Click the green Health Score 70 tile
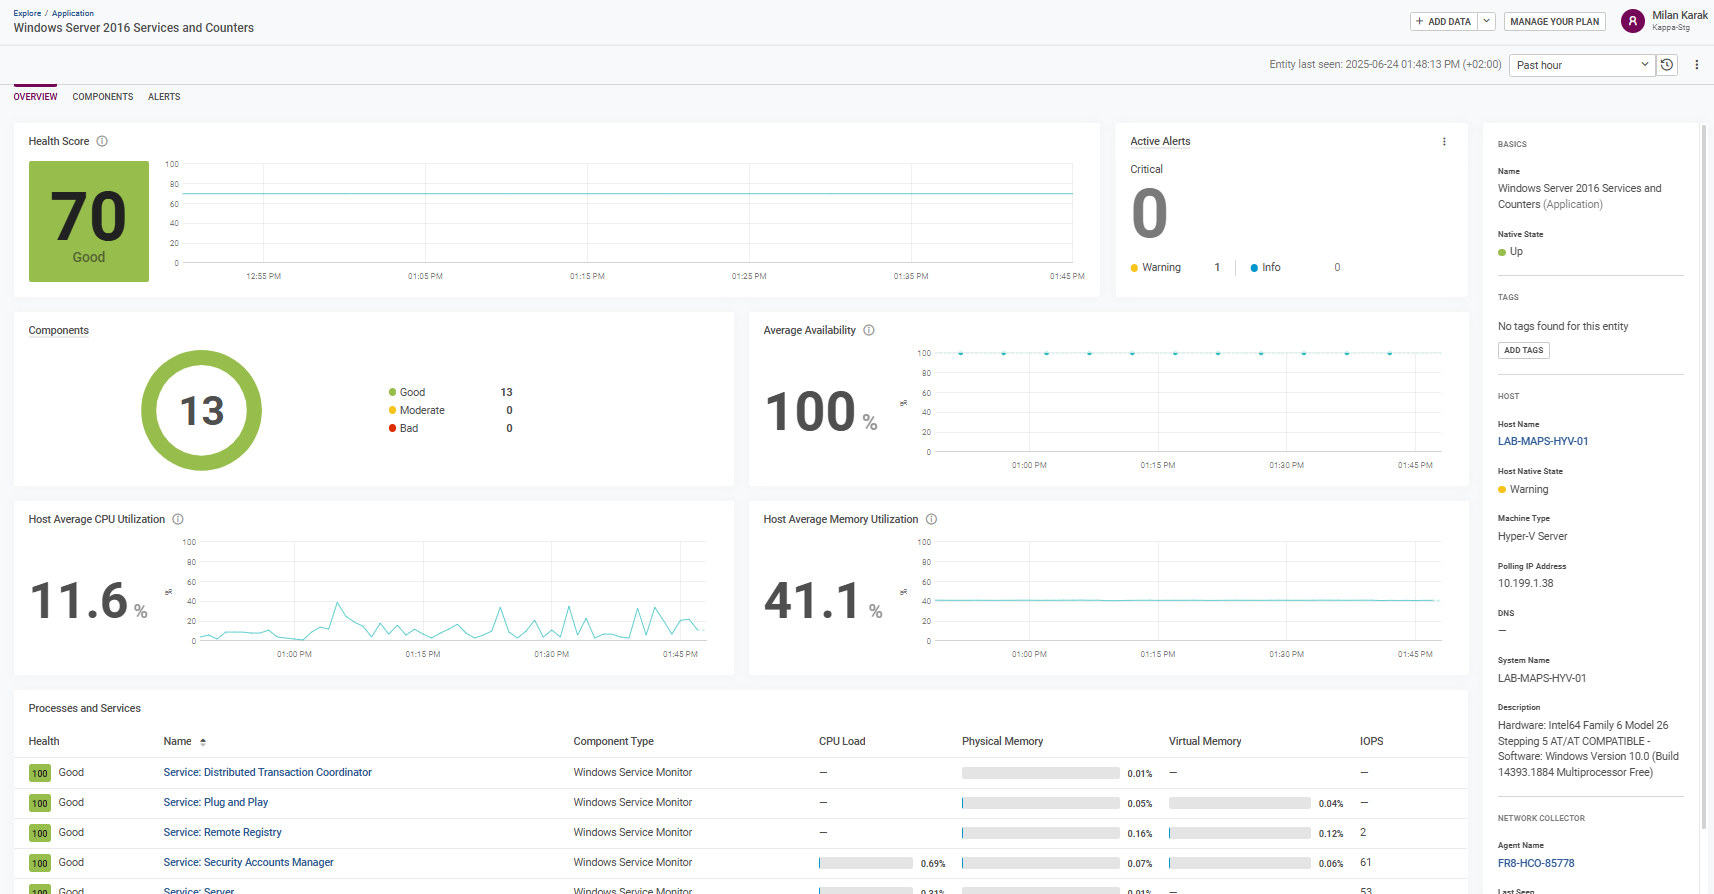The width and height of the screenshot is (1714, 894). 89,221
